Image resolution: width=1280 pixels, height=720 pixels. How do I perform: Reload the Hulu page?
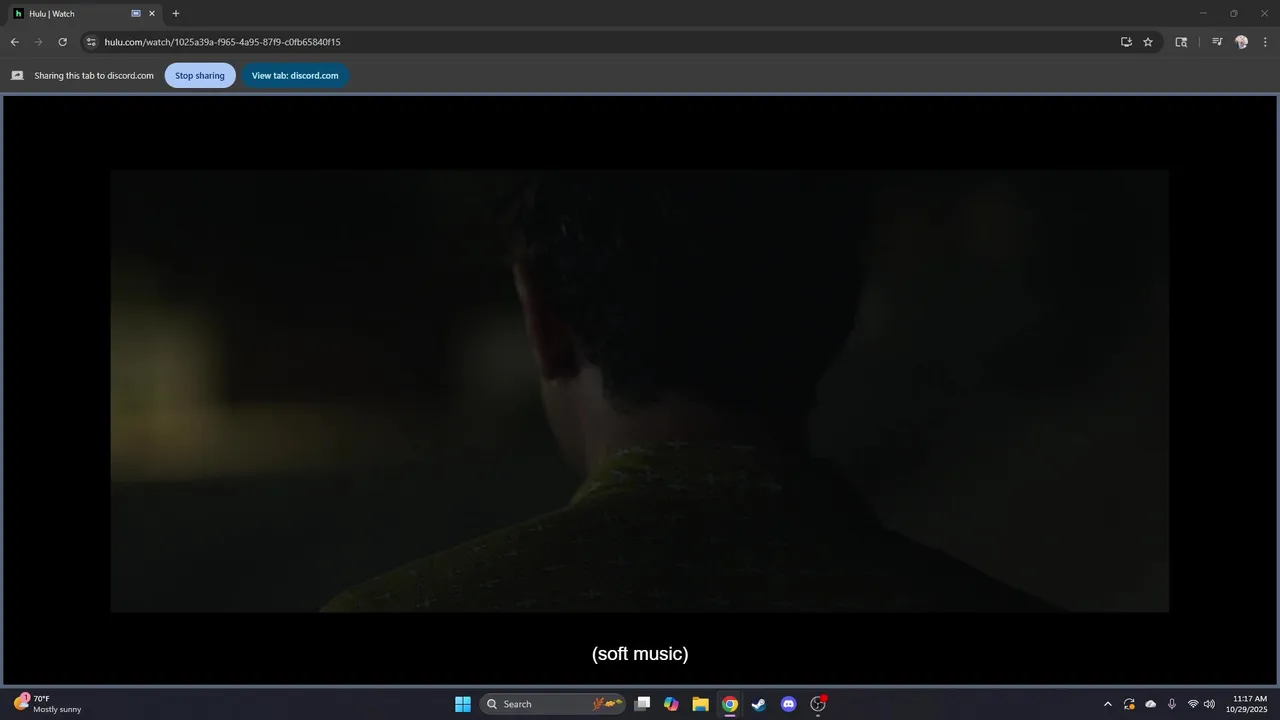pyautogui.click(x=62, y=42)
